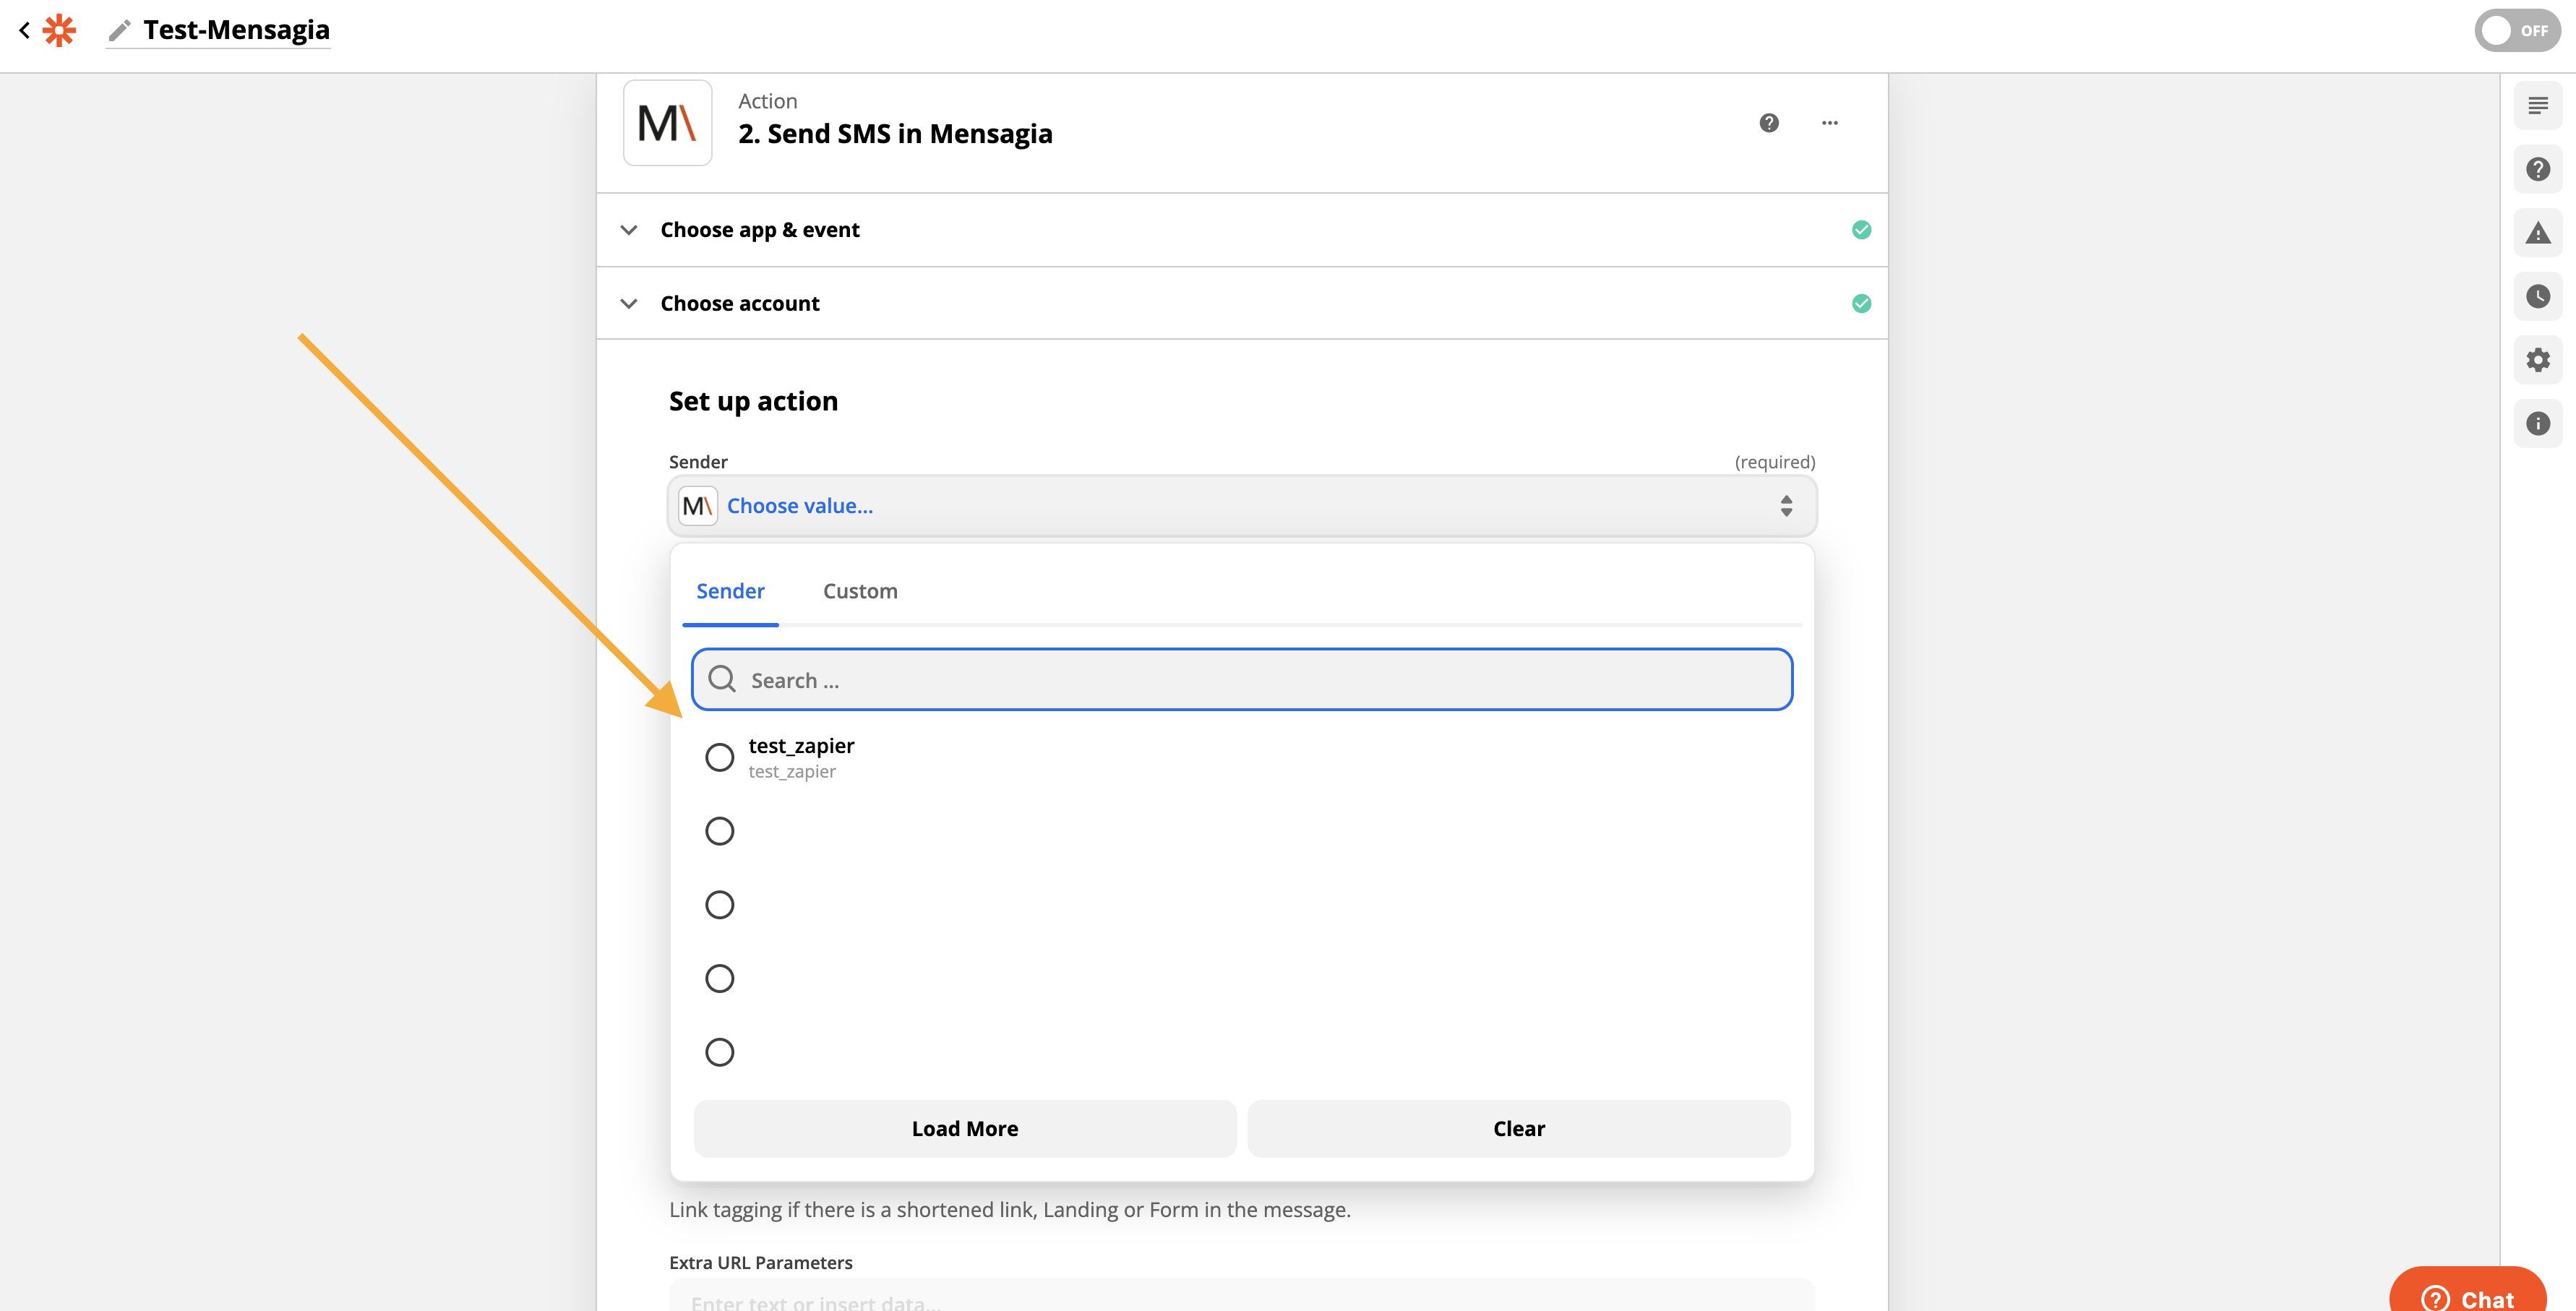
Task: Expand the Choose app & event section
Action: (759, 230)
